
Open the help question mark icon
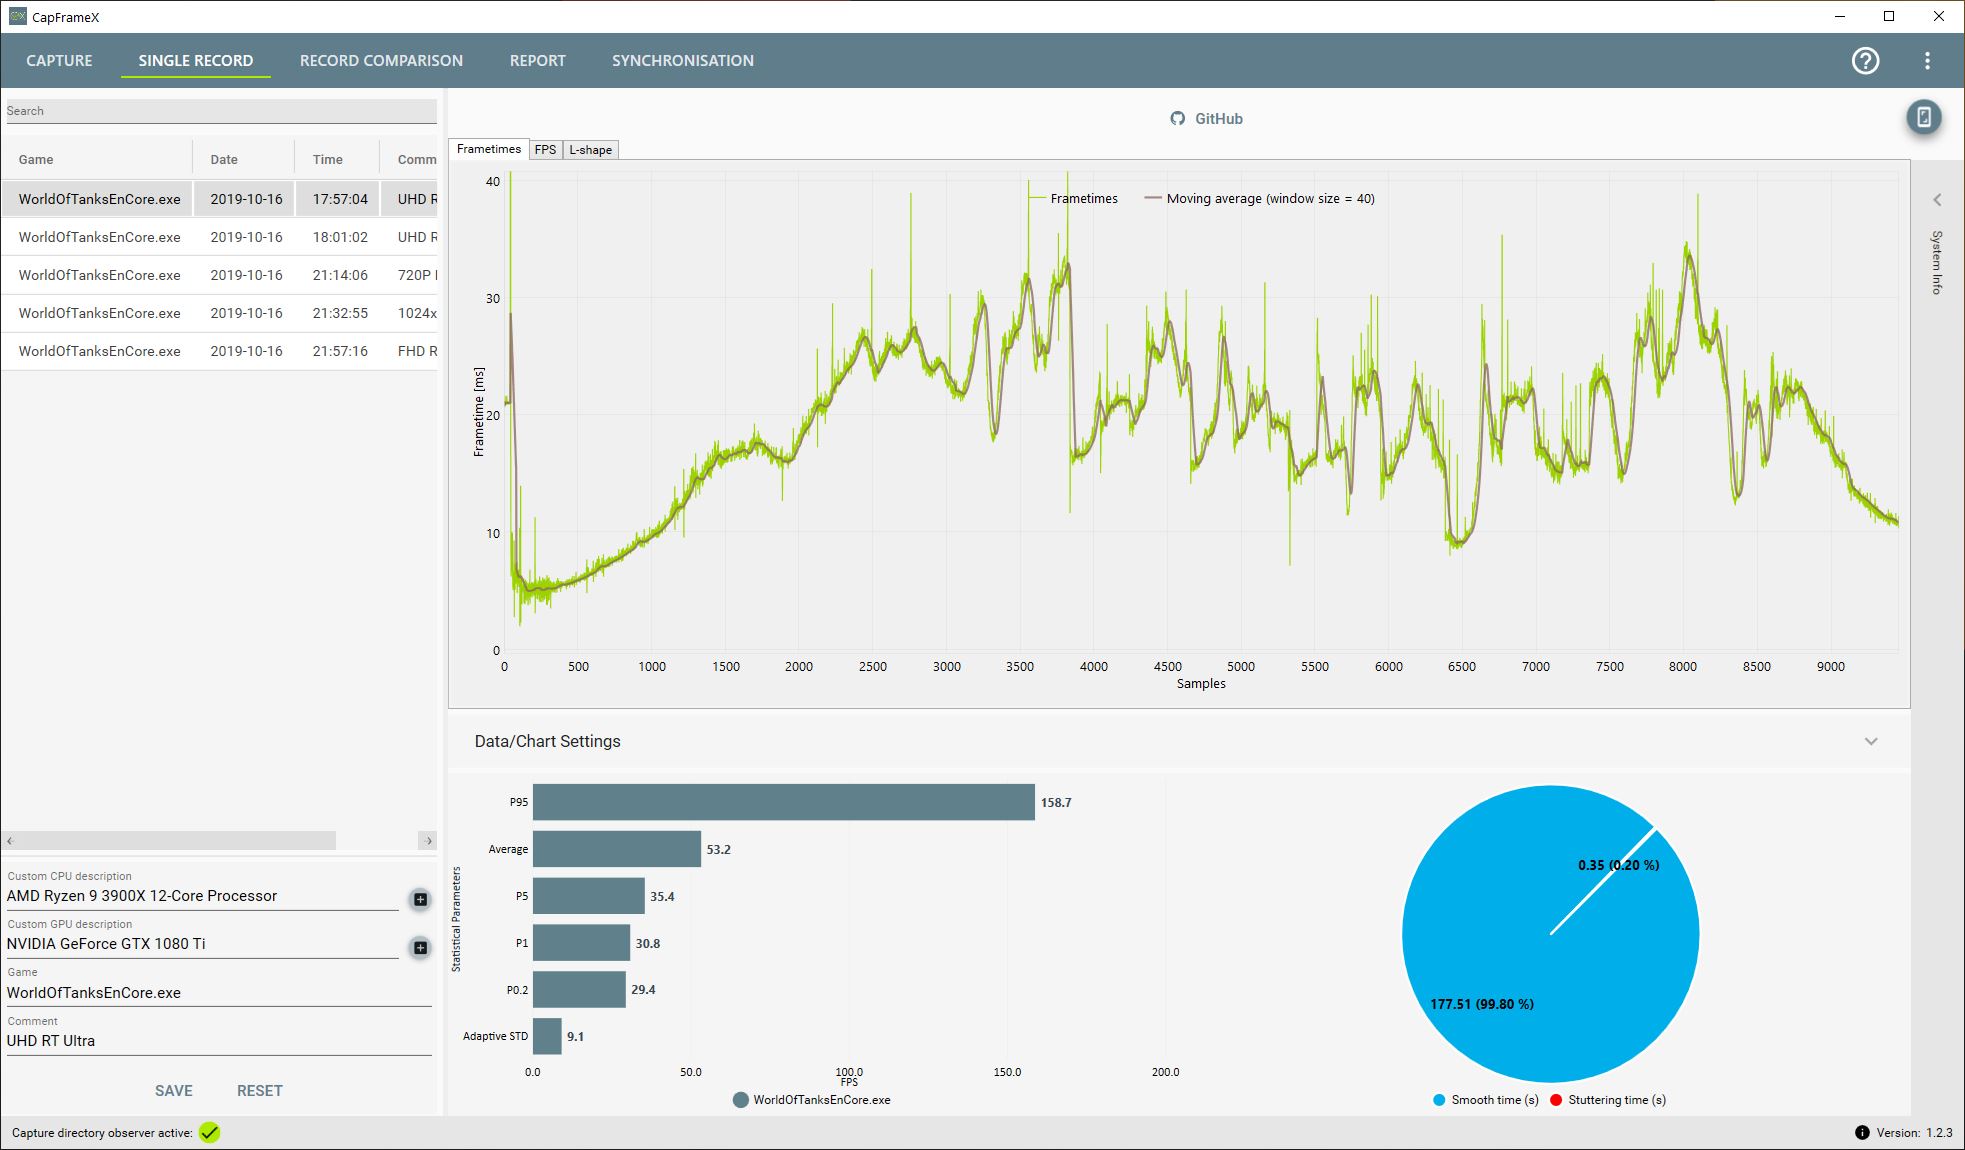[x=1865, y=61]
